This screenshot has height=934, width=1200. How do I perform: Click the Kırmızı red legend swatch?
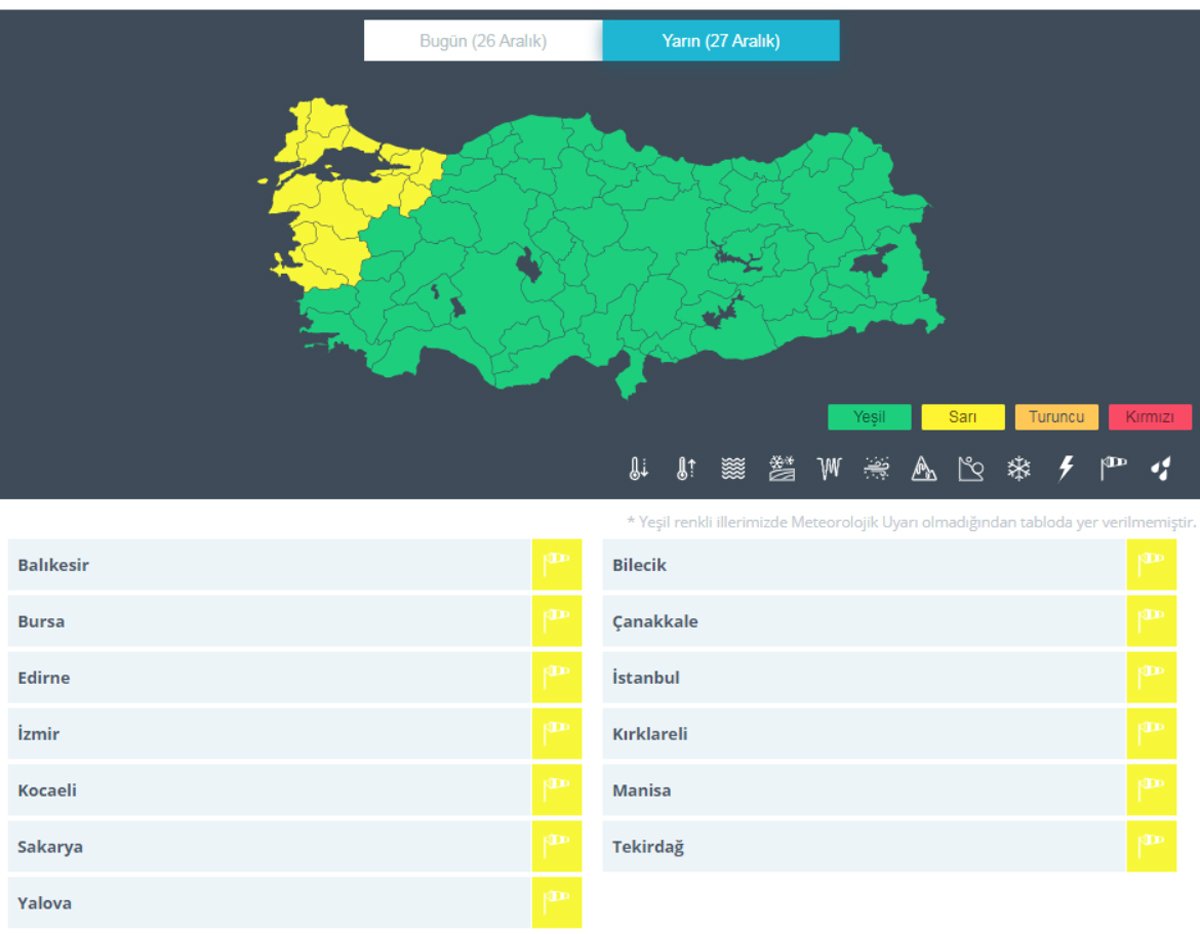pos(1149,417)
